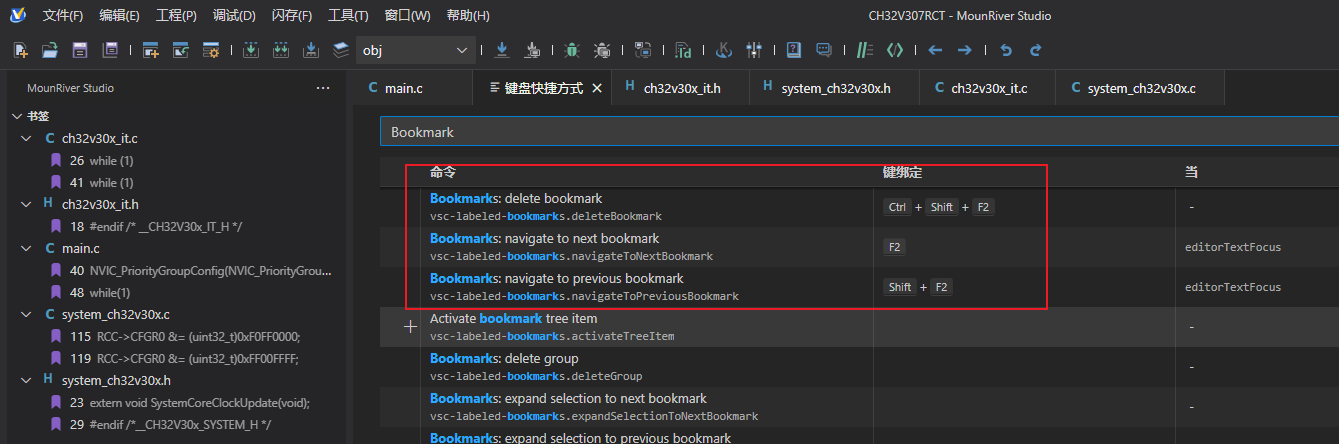Click the sliders settings toolbar icon
The height and width of the screenshot is (444, 1339).
[755, 50]
